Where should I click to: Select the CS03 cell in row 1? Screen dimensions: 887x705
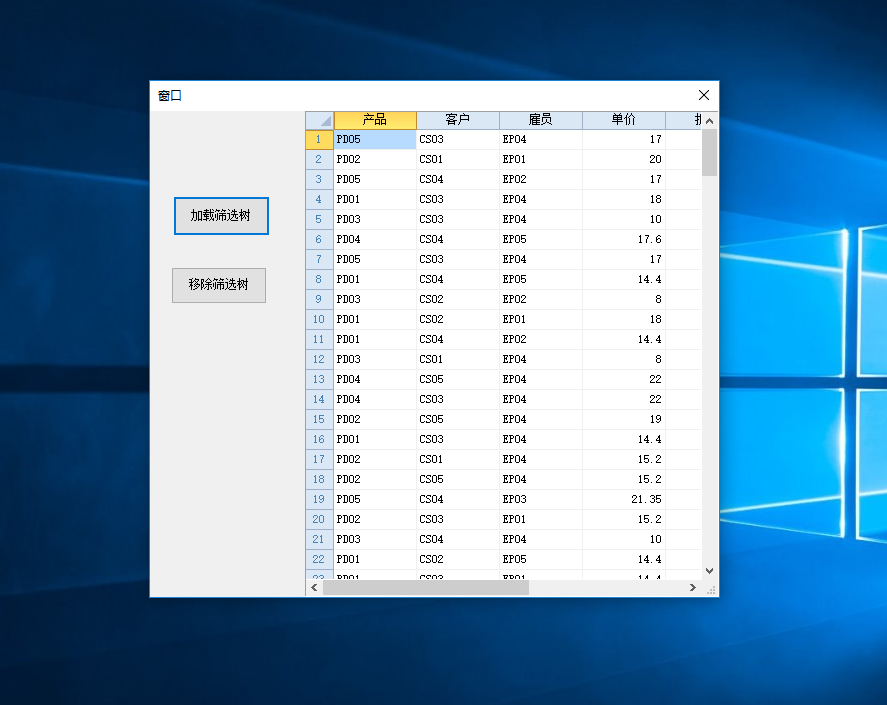[x=458, y=140]
